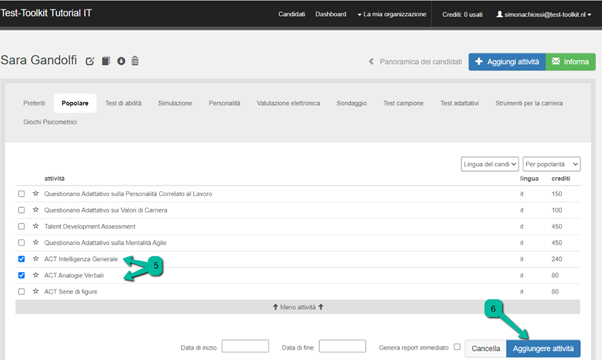Click the Data di fine field
Viewport: 602px width, 360px height.
(x=342, y=346)
